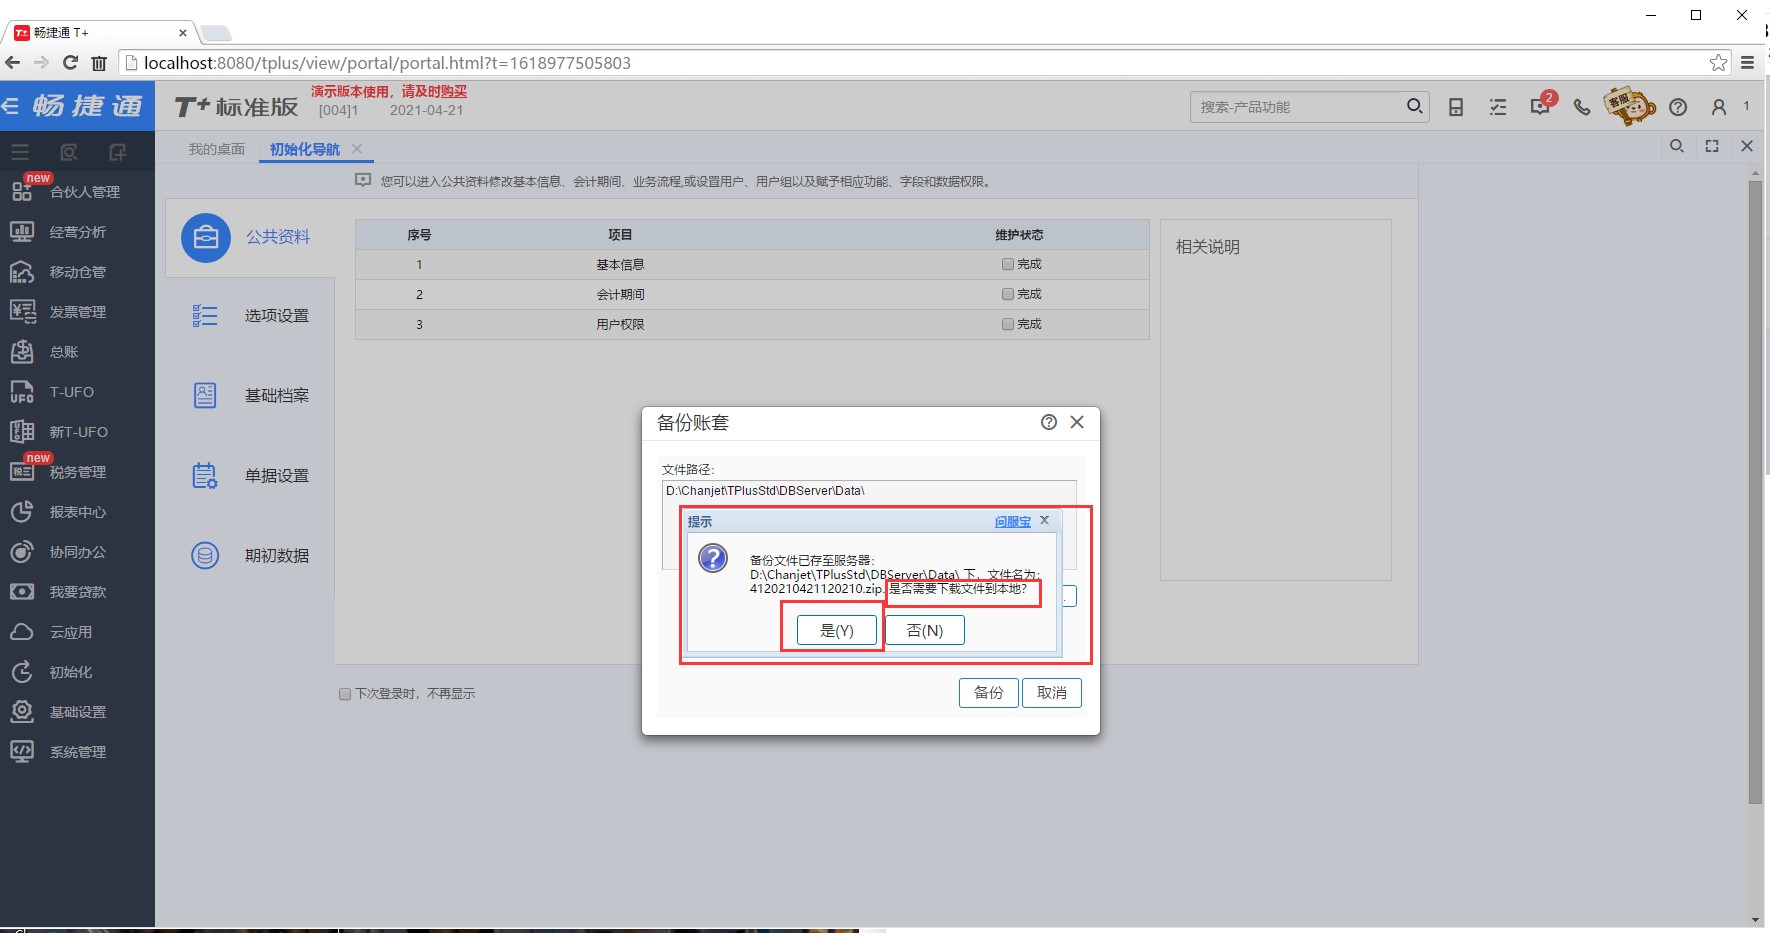Screen dimensions: 1770x933
Task: Click the 会计期间 table row
Action: 752,294
